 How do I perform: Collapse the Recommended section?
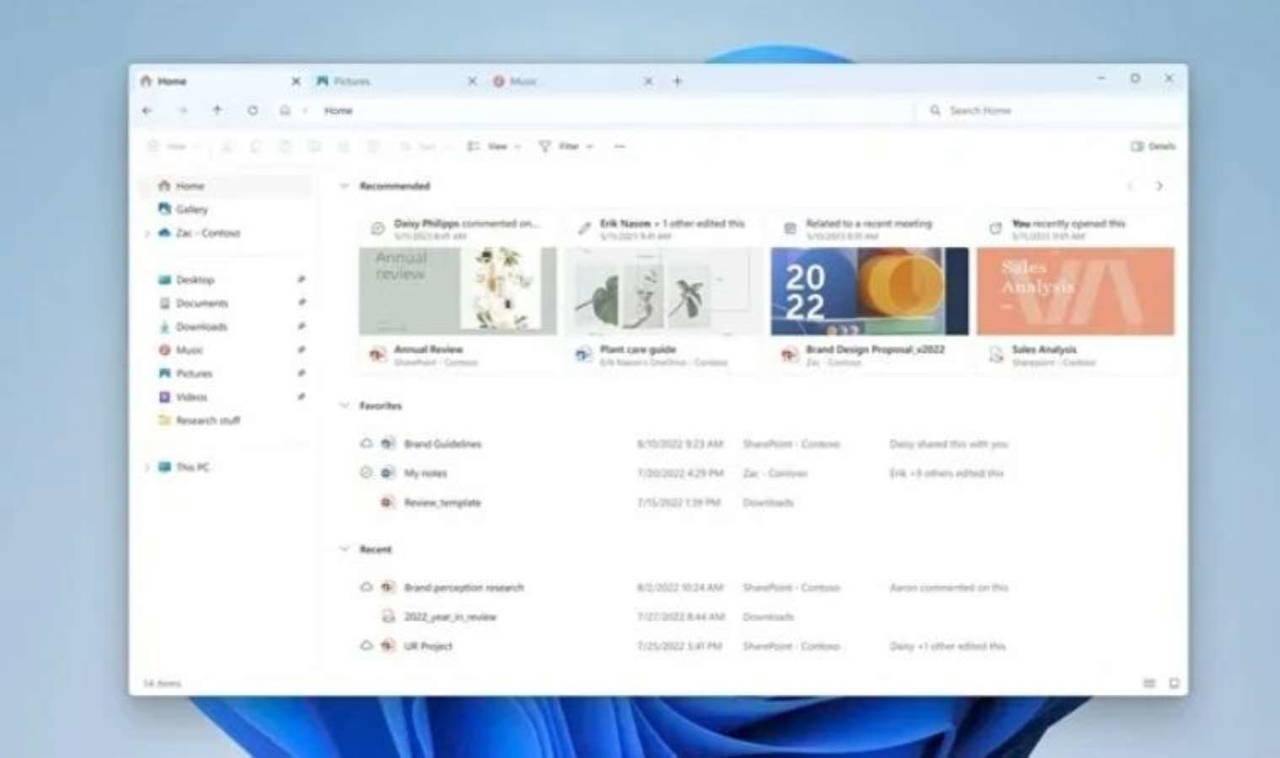[345, 186]
